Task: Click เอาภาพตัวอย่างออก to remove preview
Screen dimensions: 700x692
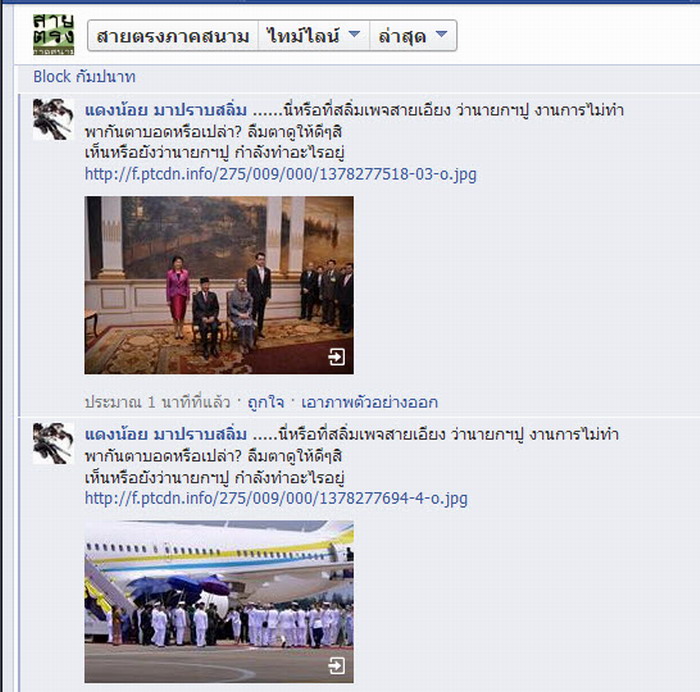Action: pyautogui.click(x=370, y=402)
